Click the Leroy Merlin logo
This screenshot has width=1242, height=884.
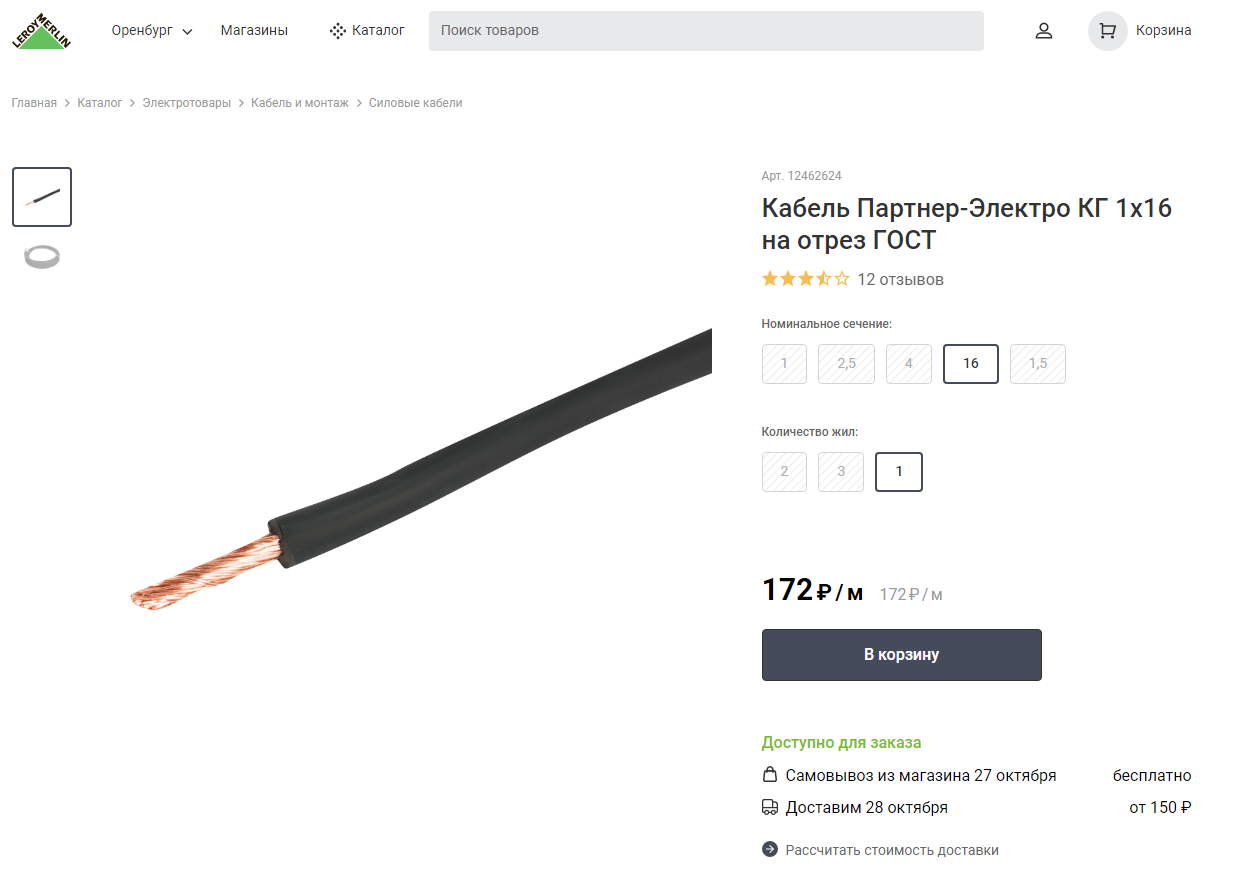click(x=41, y=32)
